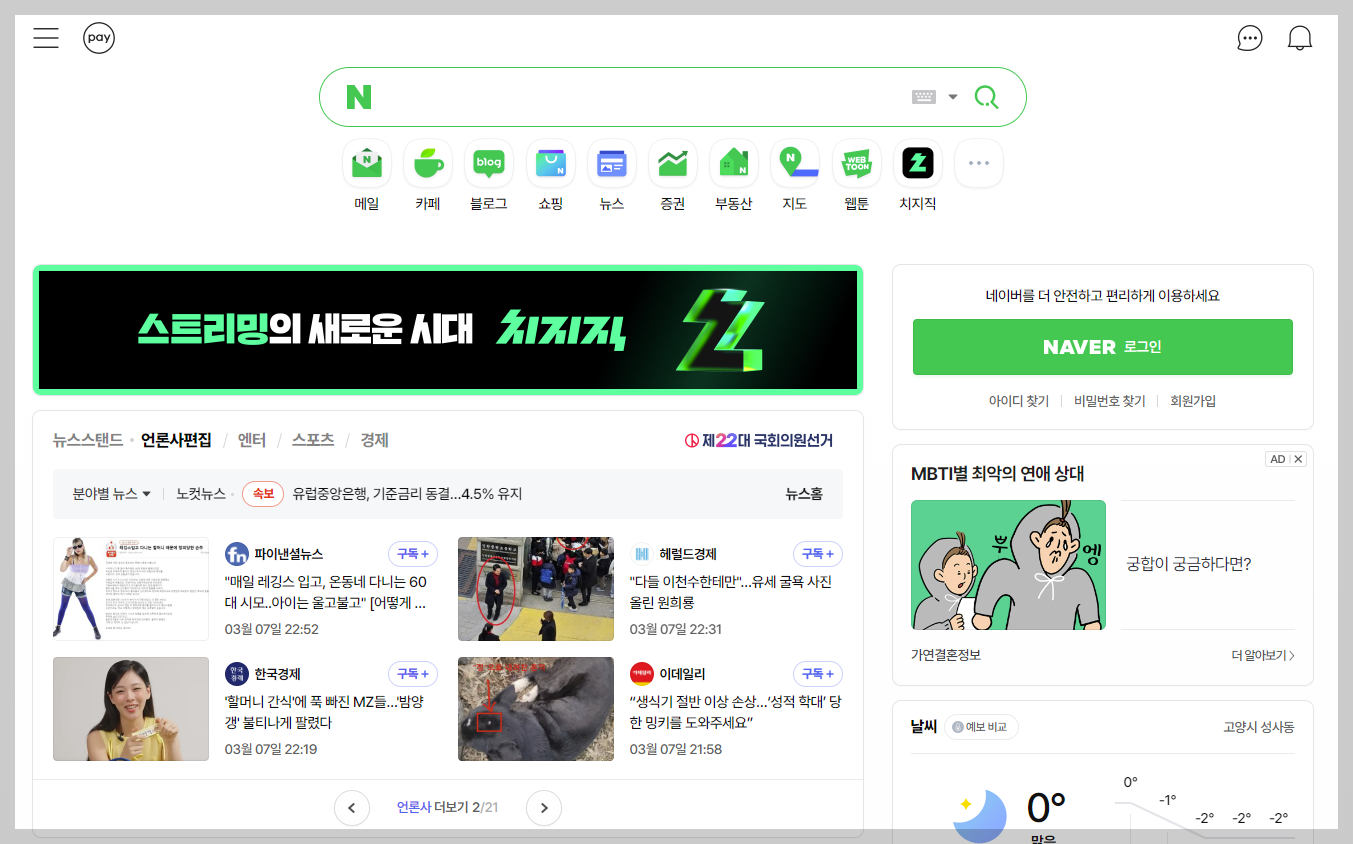Switch to the 스포츠 tab
This screenshot has width=1353, height=844.
pos(313,440)
